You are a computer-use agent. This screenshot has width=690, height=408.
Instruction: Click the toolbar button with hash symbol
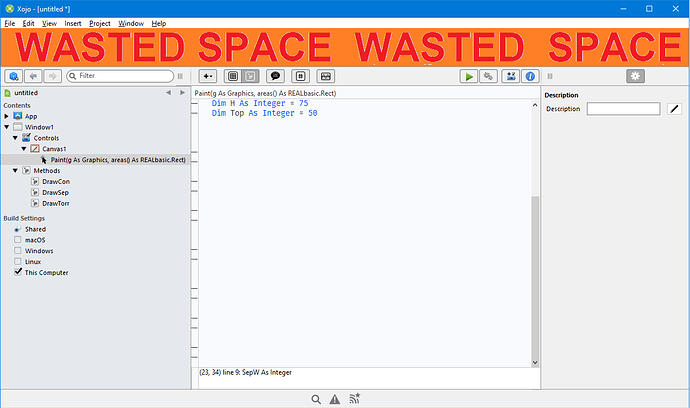301,76
